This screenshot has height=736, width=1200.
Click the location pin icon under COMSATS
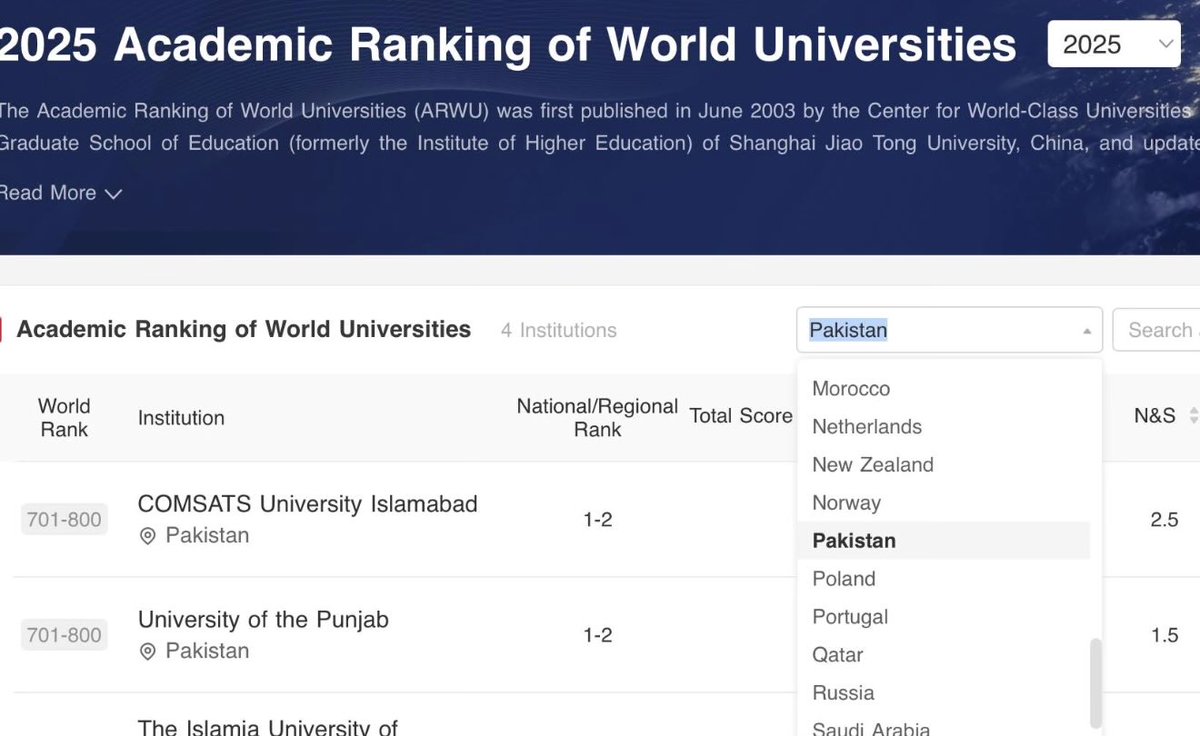[148, 536]
